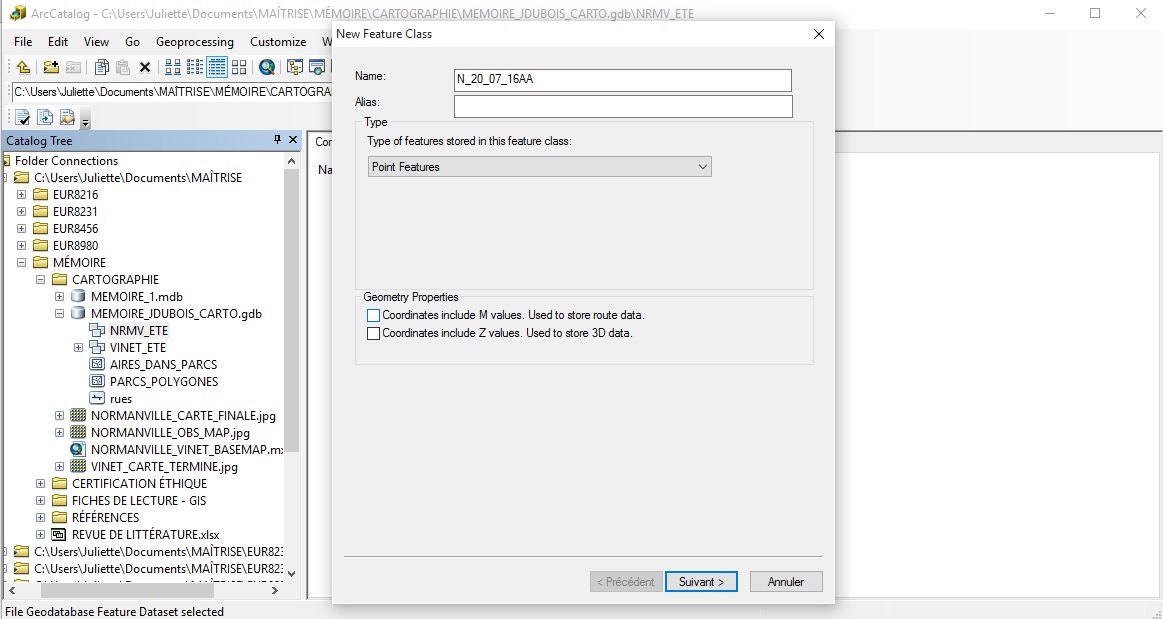Click the Suivant button

tap(701, 582)
